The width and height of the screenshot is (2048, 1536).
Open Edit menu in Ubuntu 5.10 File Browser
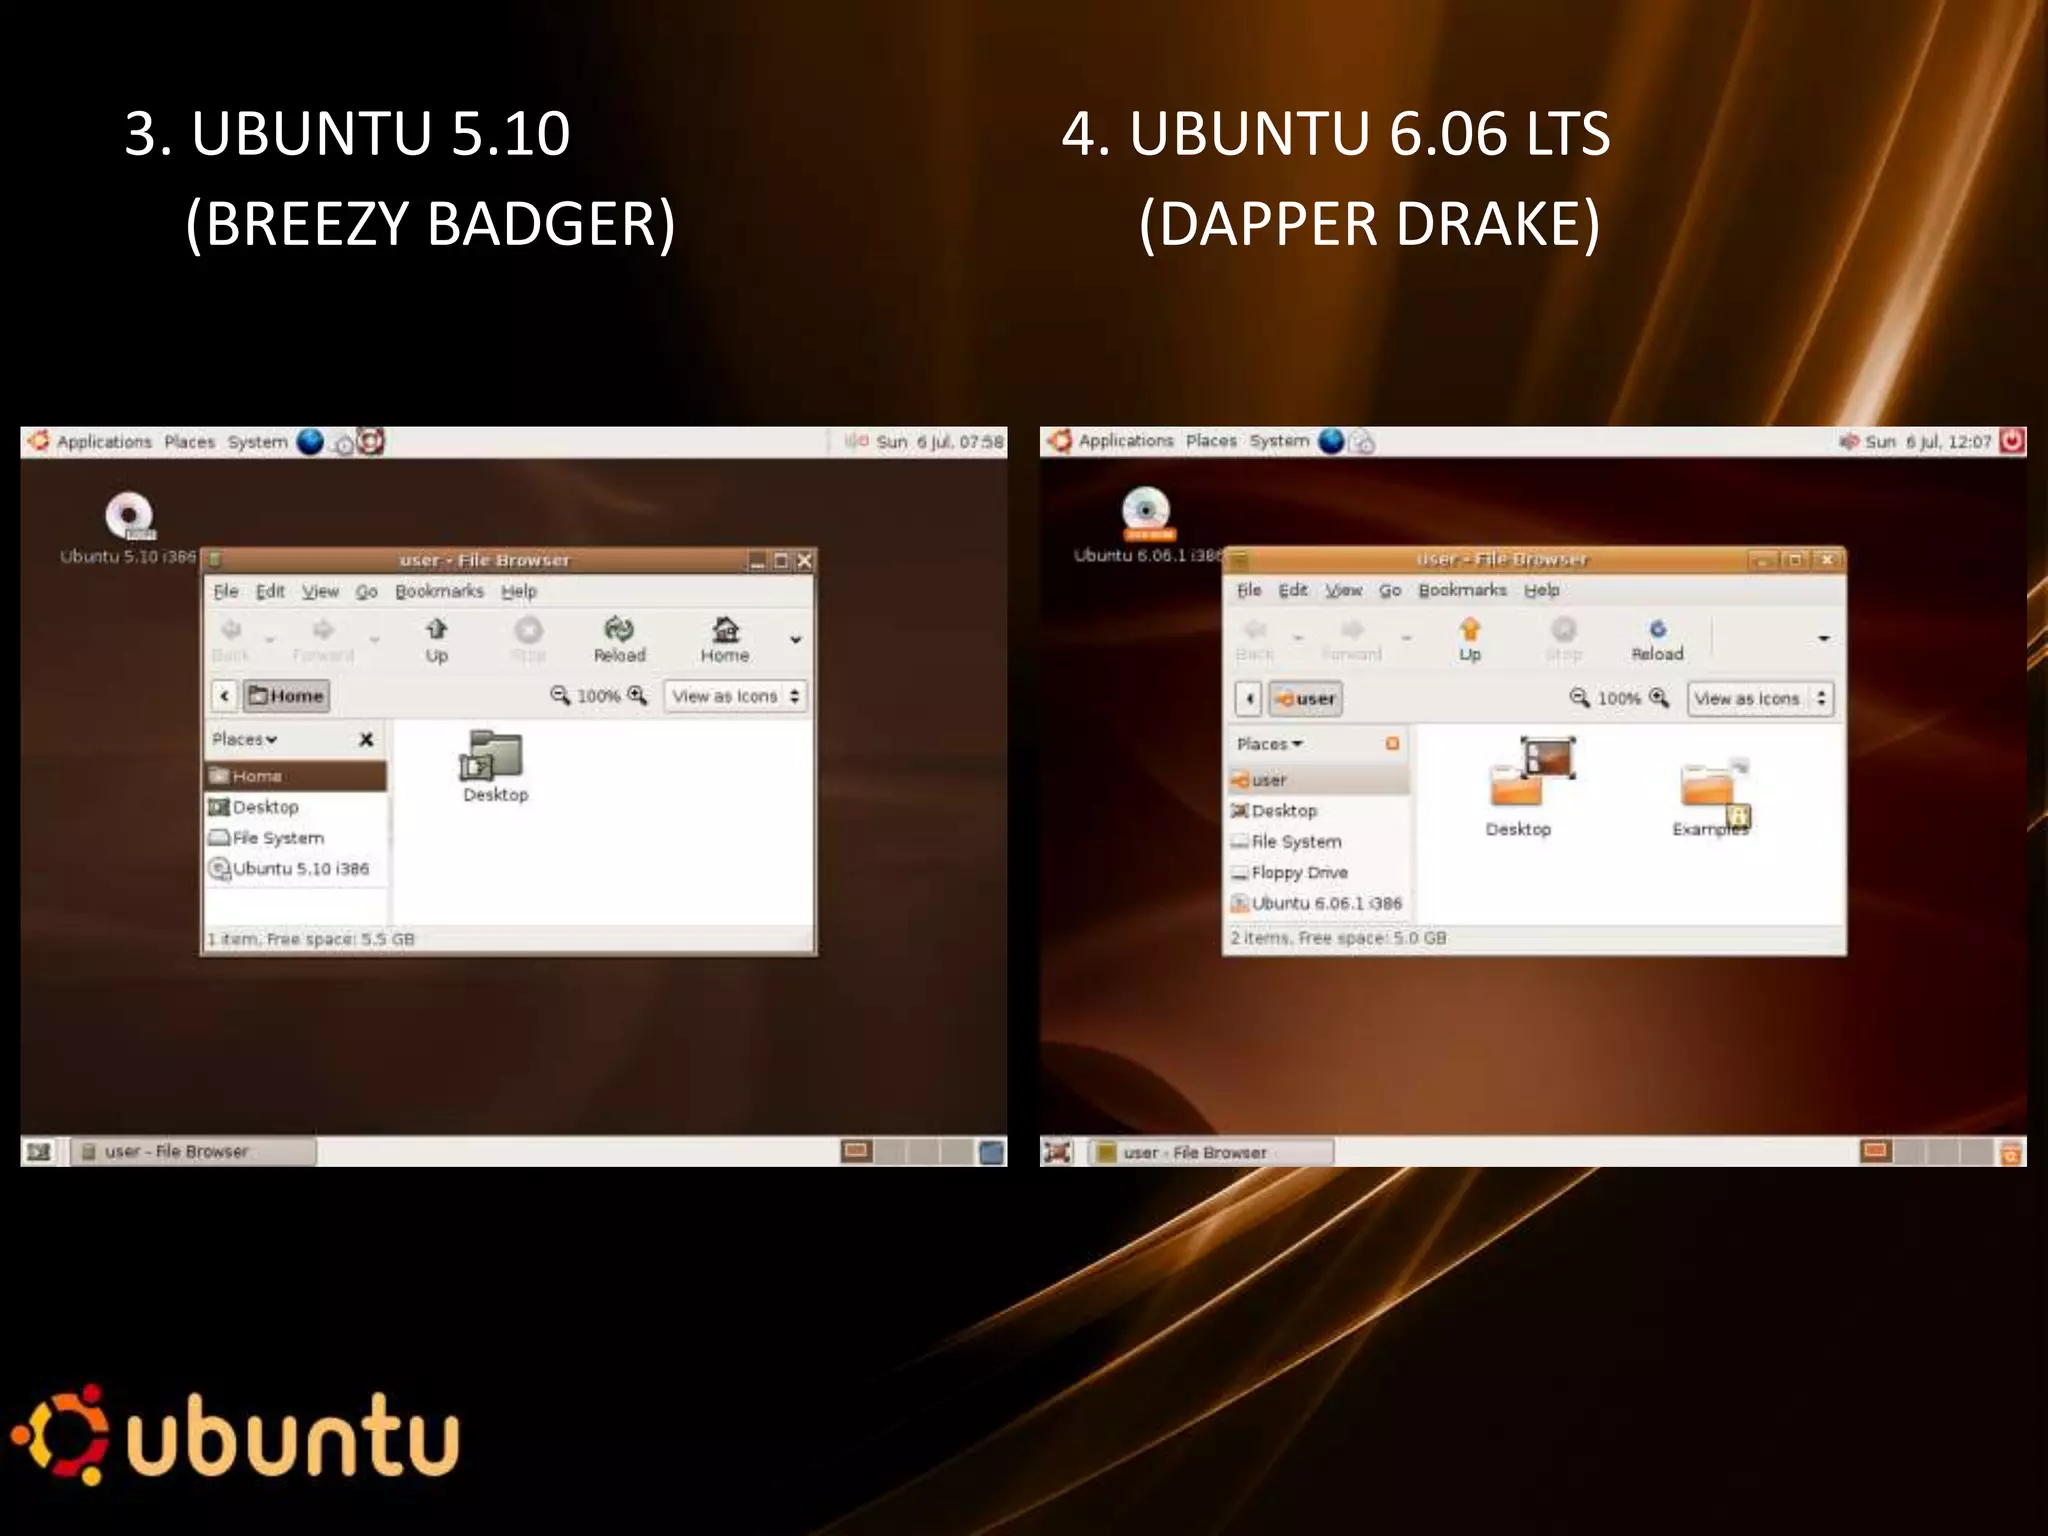point(270,591)
